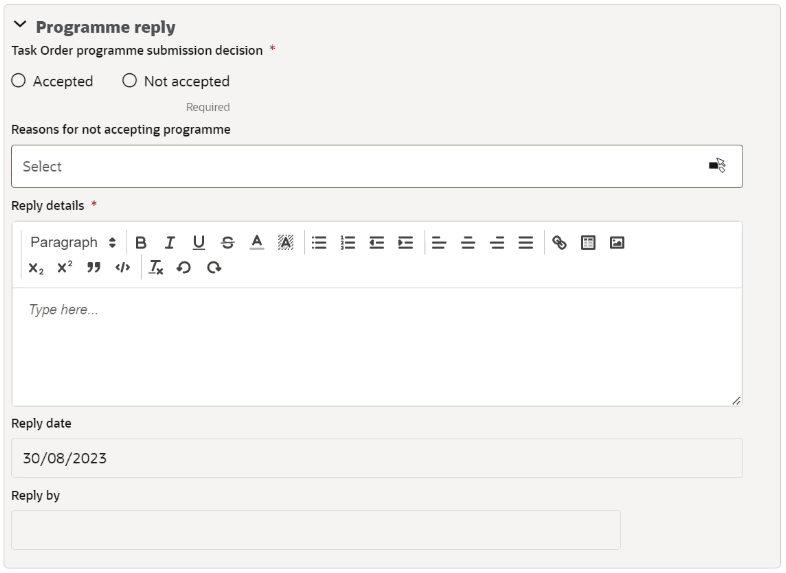Insert a bulleted list

pos(319,243)
